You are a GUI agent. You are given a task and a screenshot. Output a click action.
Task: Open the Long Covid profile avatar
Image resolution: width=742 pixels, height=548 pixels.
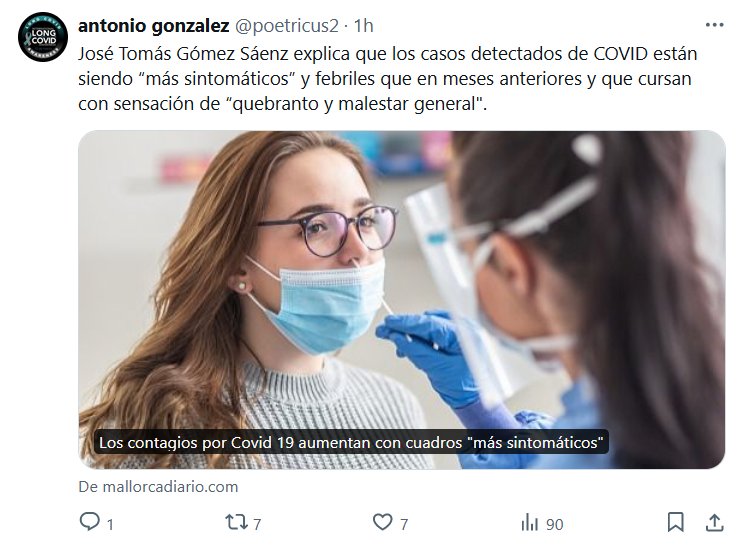pos(43,37)
